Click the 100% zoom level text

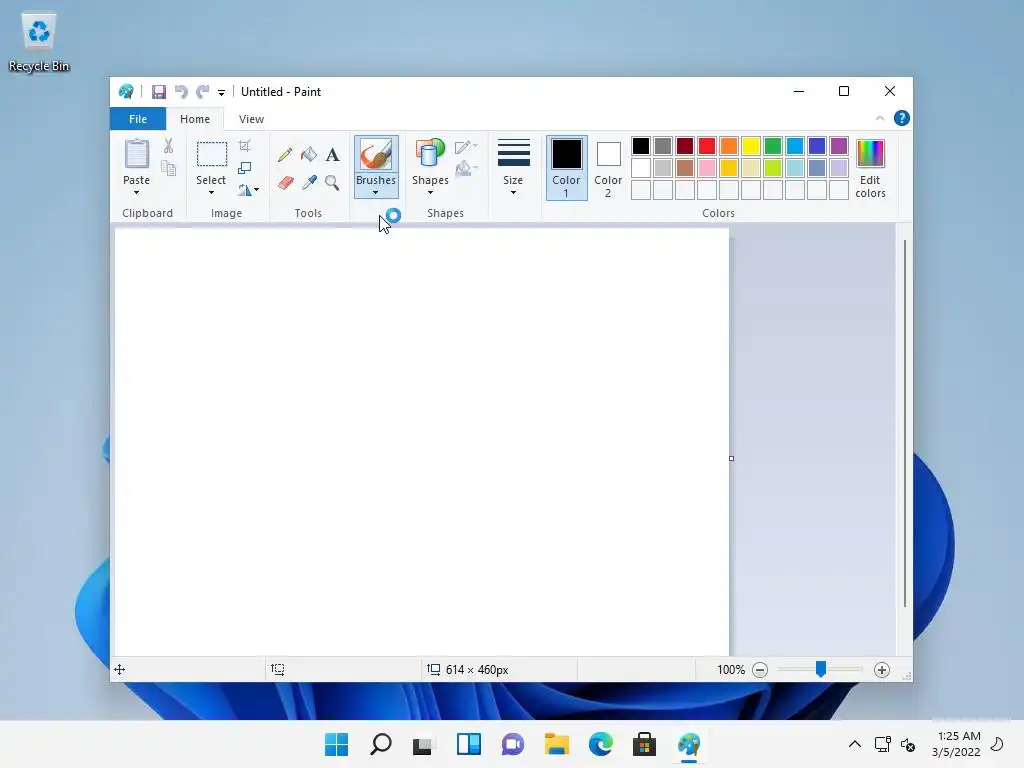pyautogui.click(x=731, y=670)
